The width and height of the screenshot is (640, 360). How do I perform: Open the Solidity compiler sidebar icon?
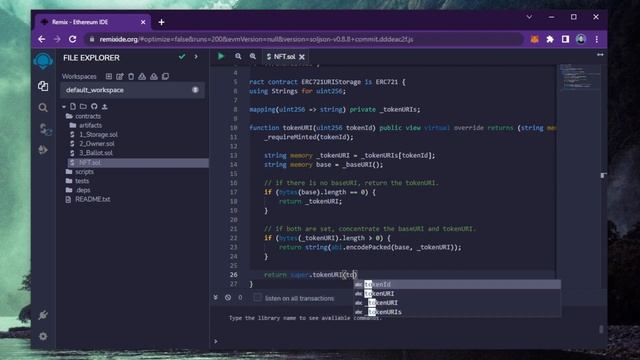(x=44, y=129)
